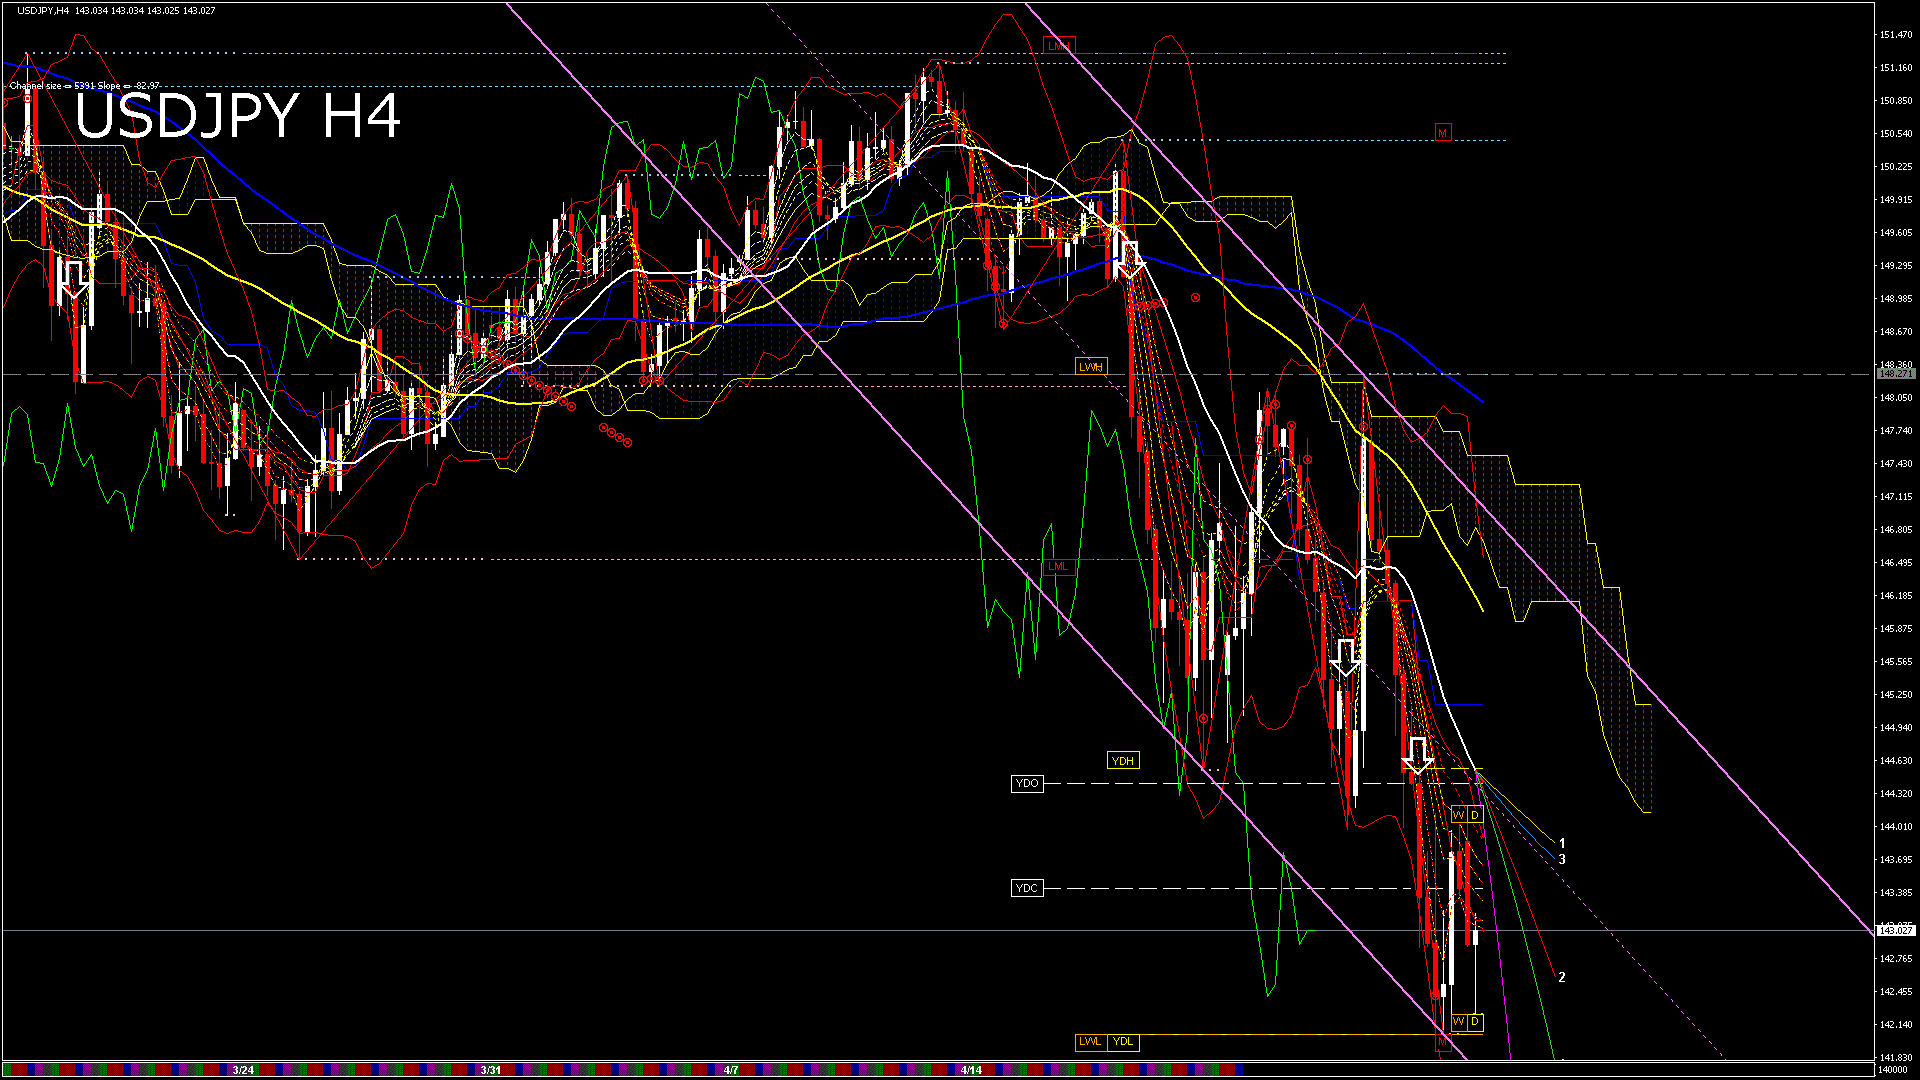
Task: Select the dark red LML label
Action: (x=1058, y=567)
